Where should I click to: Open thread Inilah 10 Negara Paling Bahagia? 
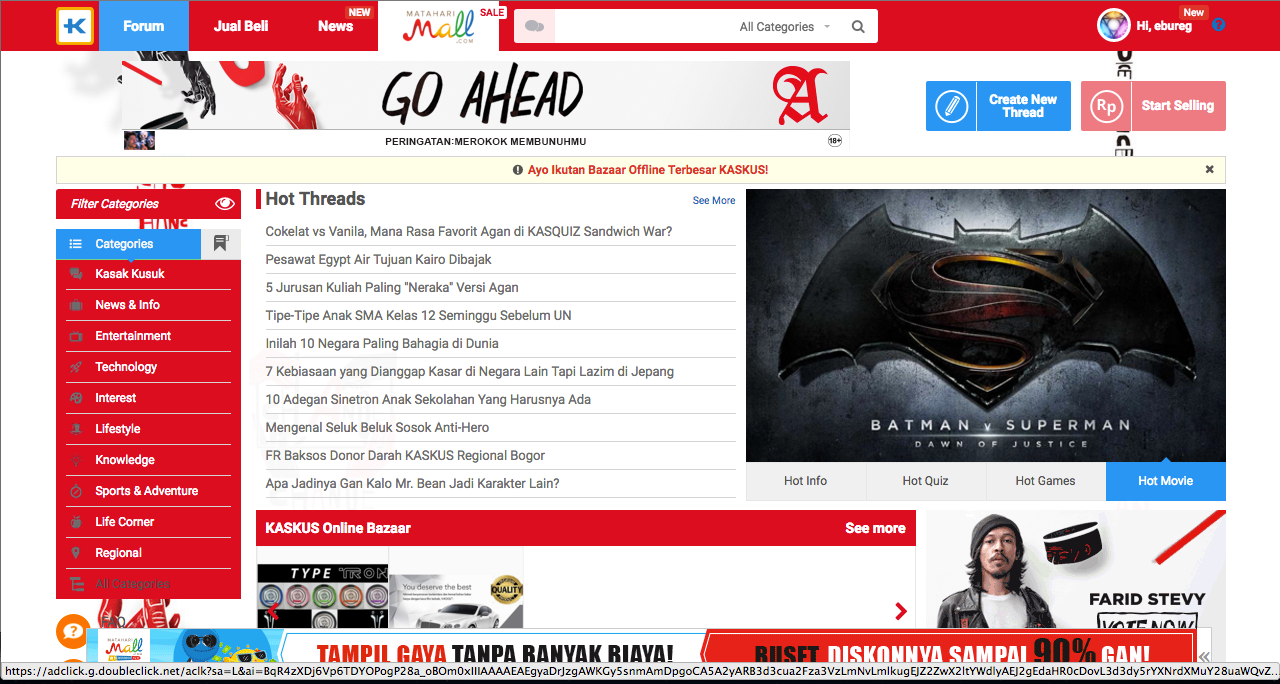pyautogui.click(x=382, y=344)
